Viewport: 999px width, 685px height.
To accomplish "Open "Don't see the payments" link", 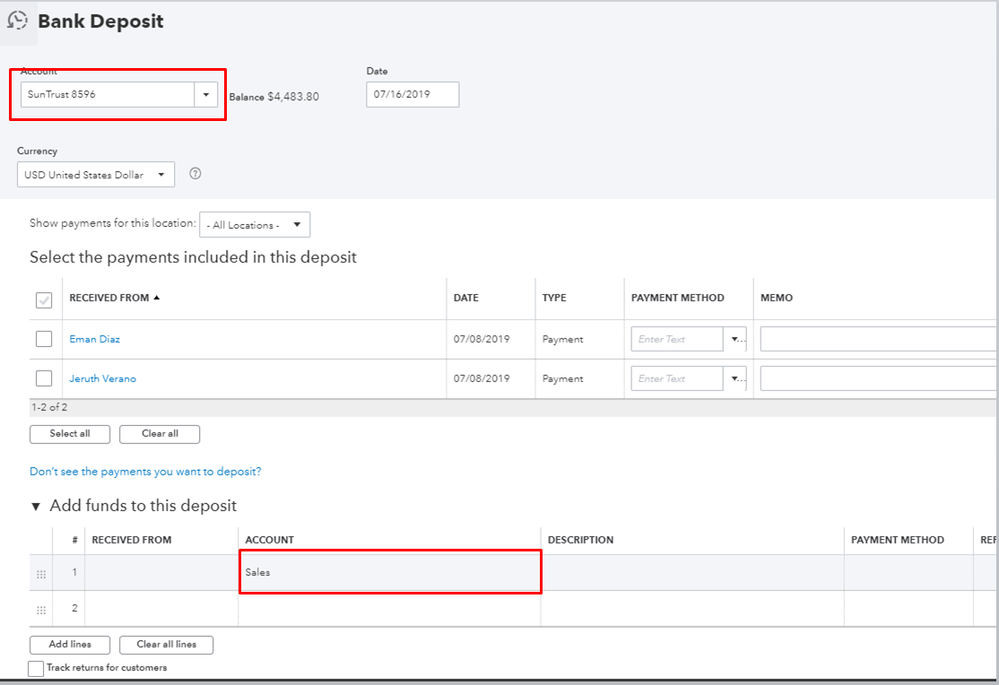I will [145, 471].
